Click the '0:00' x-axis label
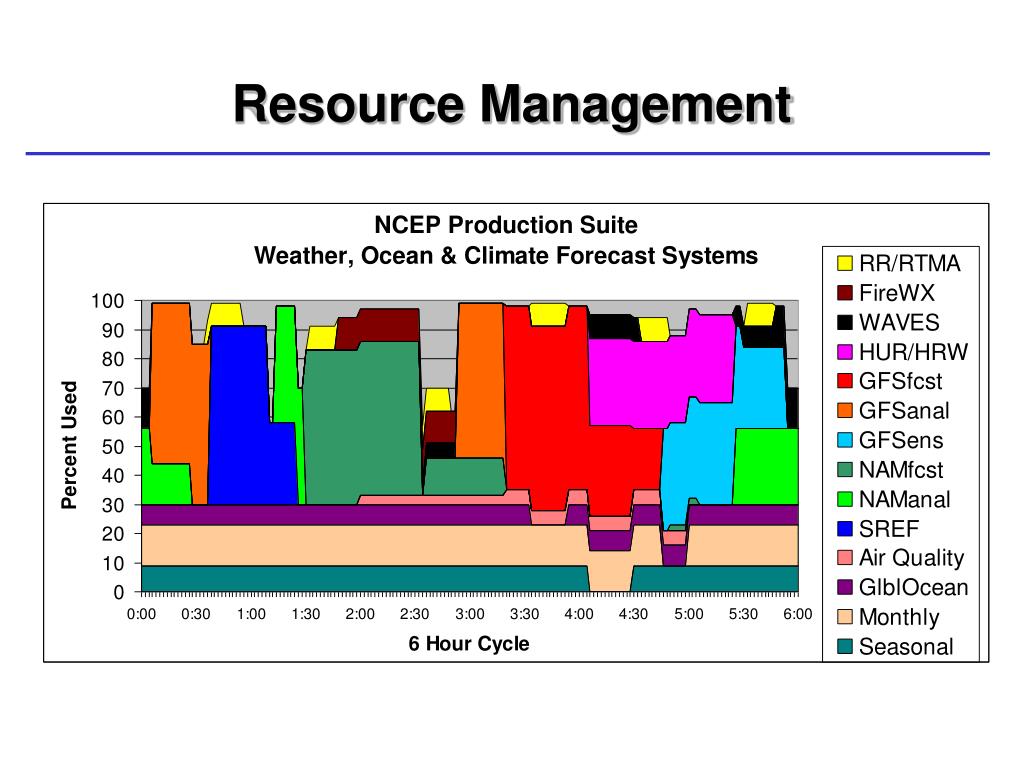This screenshot has width=1024, height=768. pyautogui.click(x=141, y=614)
